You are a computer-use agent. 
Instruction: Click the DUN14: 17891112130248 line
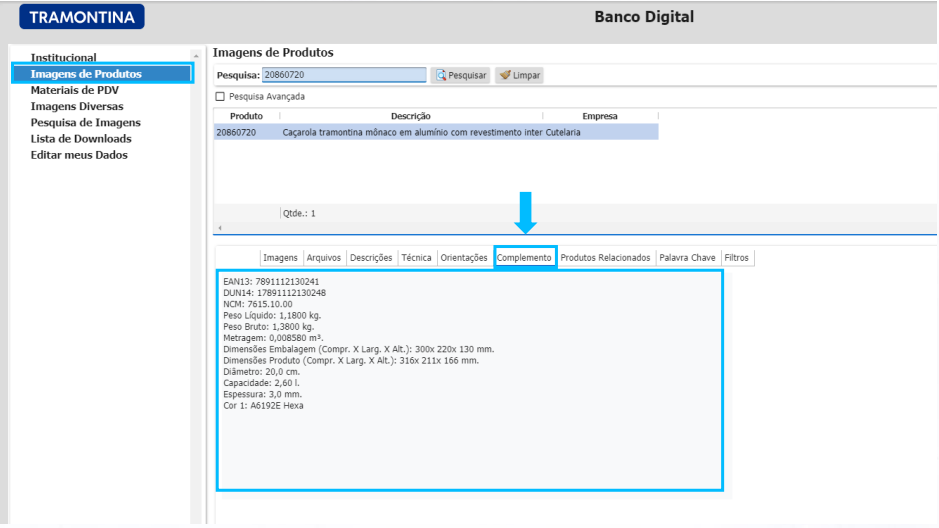point(274,293)
